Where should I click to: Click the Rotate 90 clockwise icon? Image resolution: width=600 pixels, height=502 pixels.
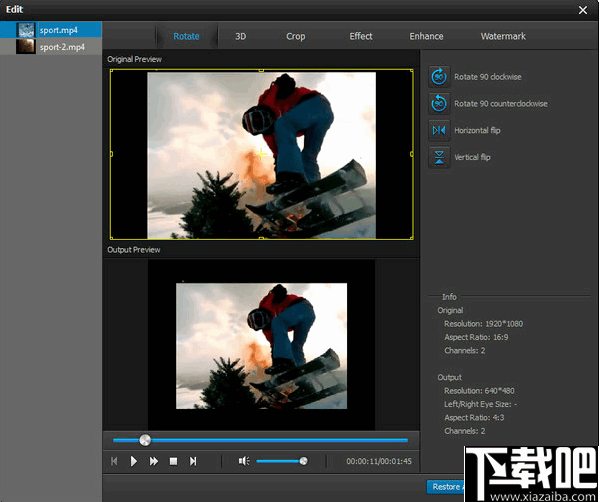coord(439,77)
